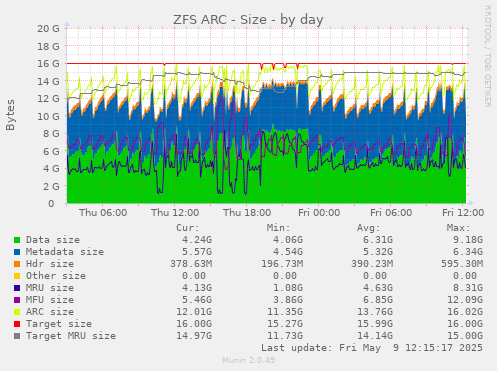This screenshot has width=497, height=371.
Task: Click the purple MFU size legend swatch
Action: [x=17, y=300]
